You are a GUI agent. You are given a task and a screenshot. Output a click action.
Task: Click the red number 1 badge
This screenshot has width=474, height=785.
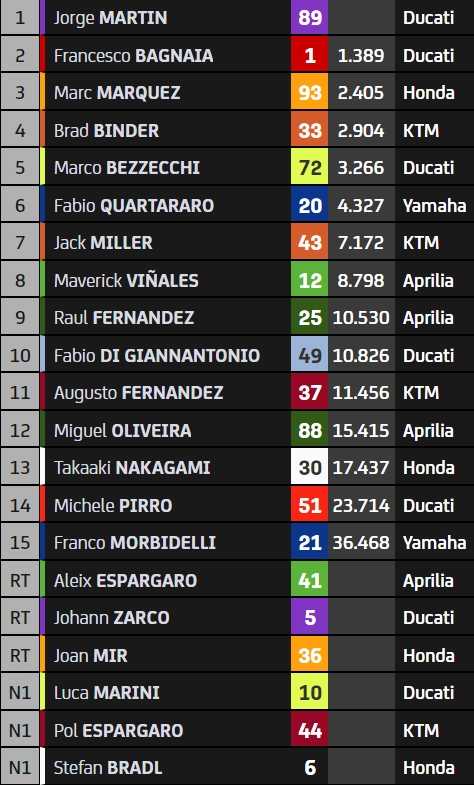309,55
